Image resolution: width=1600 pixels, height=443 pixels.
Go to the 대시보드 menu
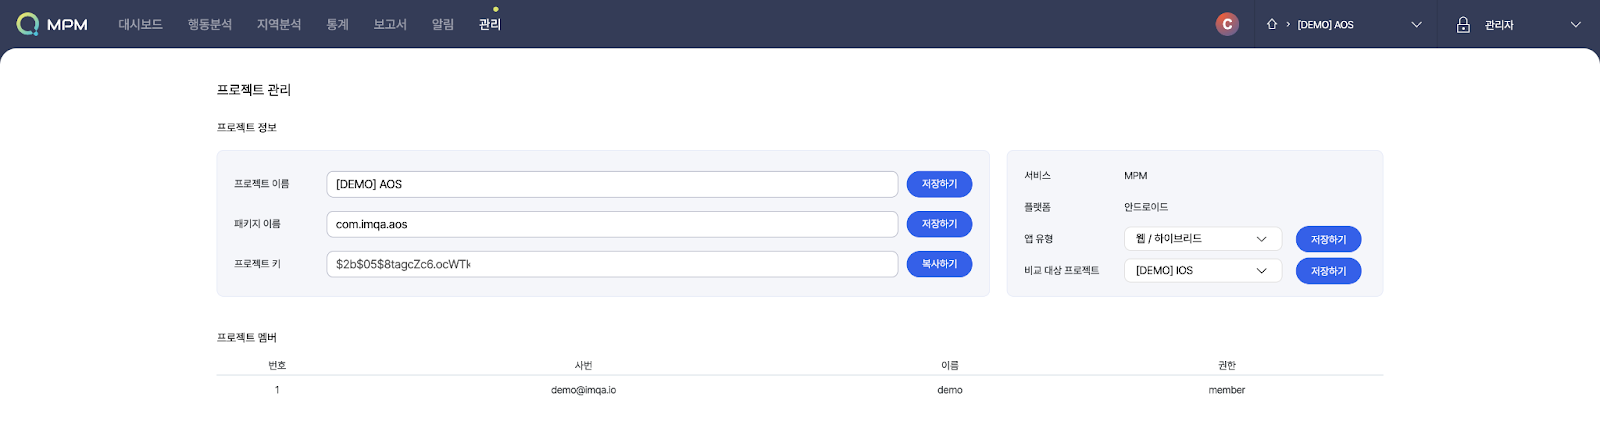pos(140,25)
